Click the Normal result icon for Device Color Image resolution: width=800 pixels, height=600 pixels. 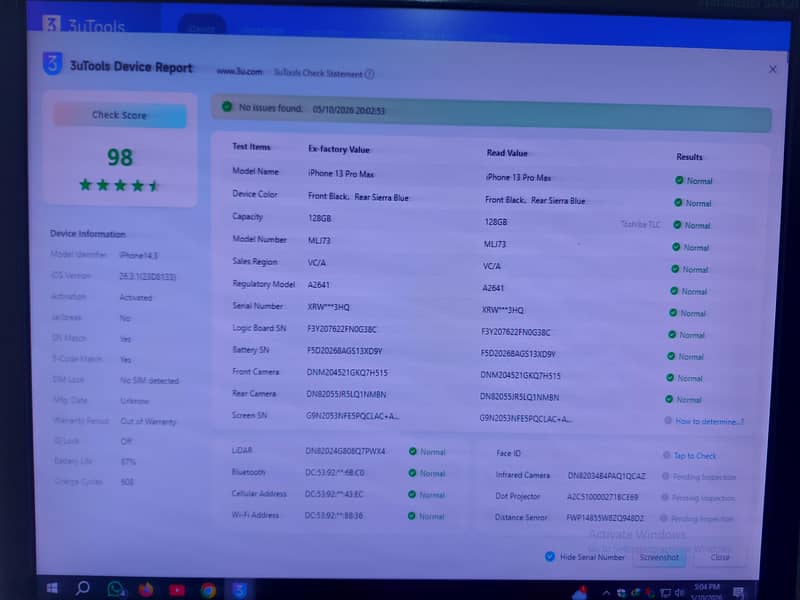(x=678, y=203)
